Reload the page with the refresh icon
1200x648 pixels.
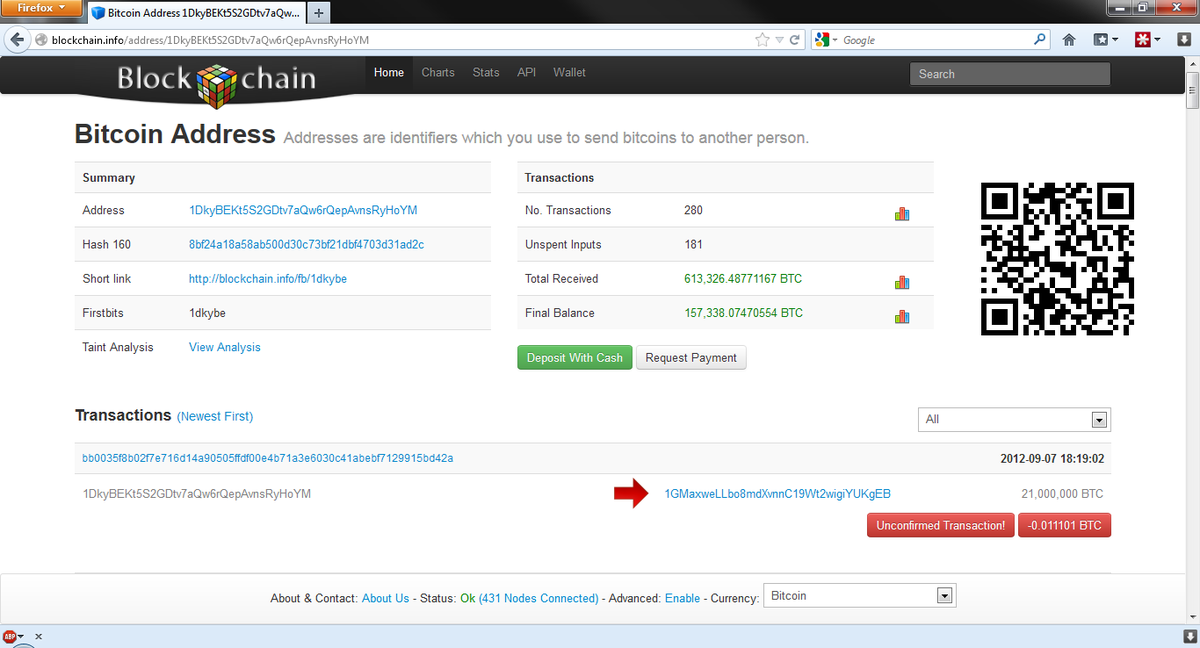pos(795,40)
